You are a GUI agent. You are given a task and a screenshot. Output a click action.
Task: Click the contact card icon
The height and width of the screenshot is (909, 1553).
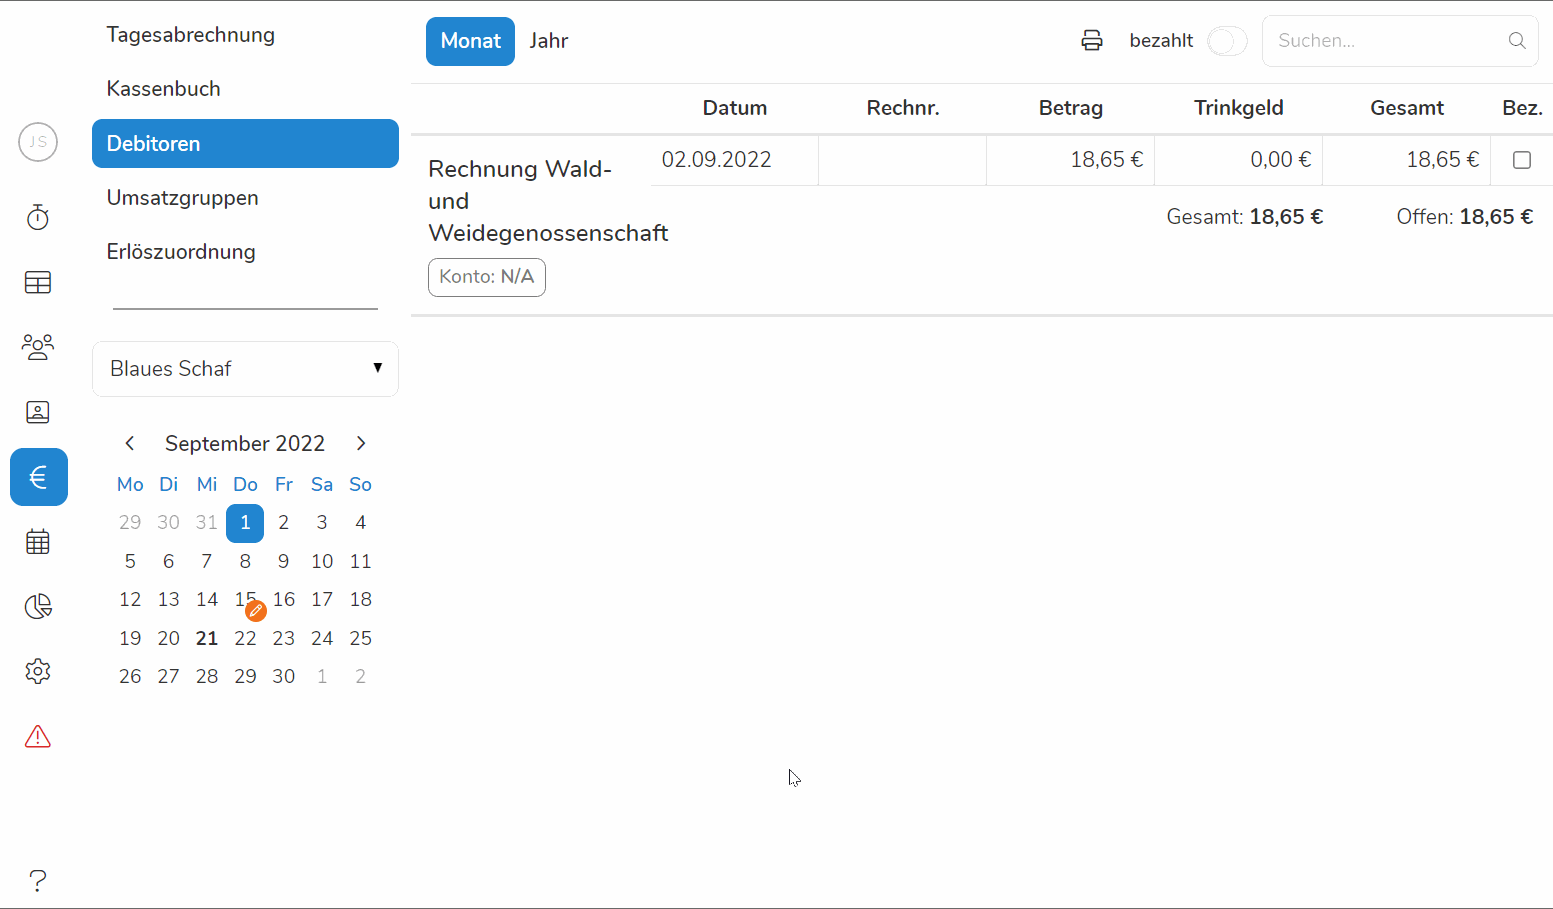pyautogui.click(x=38, y=412)
